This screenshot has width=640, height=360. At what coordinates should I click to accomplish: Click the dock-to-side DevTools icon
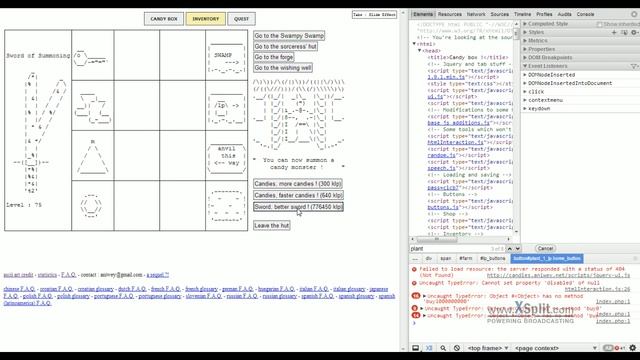pyautogui.click(x=415, y=348)
